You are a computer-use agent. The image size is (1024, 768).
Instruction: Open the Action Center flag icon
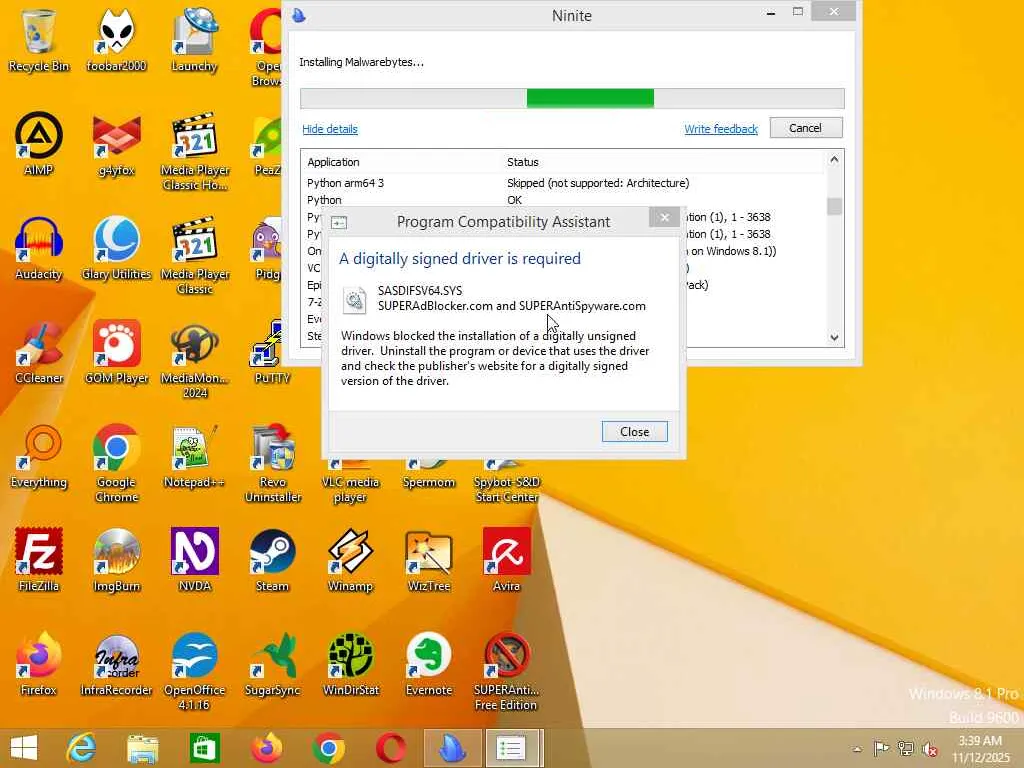[x=881, y=748]
